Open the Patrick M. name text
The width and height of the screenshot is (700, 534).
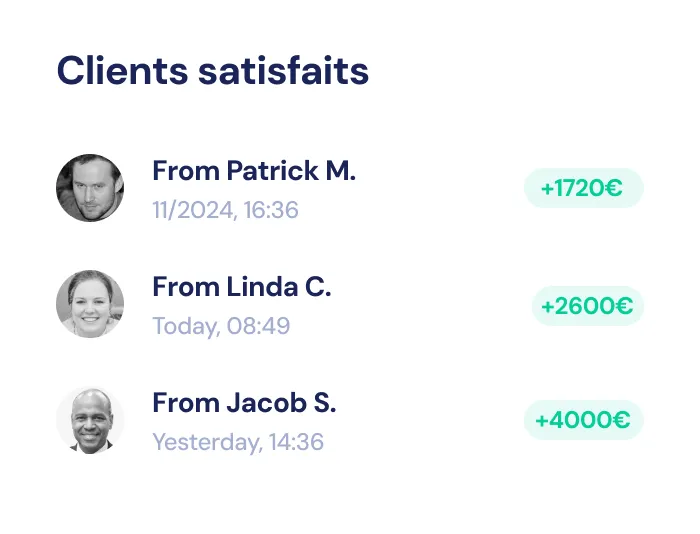point(291,171)
